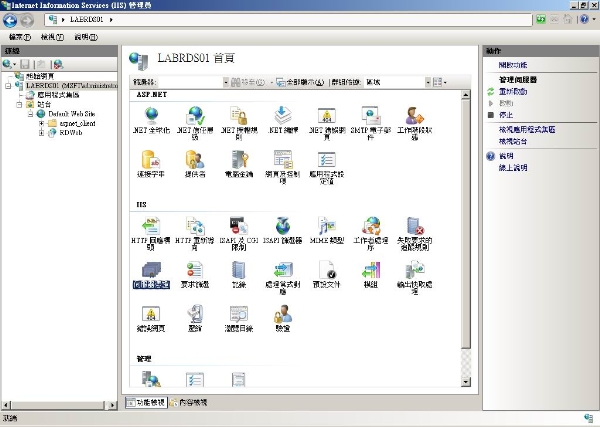Open the Help (H) menu

point(86,37)
